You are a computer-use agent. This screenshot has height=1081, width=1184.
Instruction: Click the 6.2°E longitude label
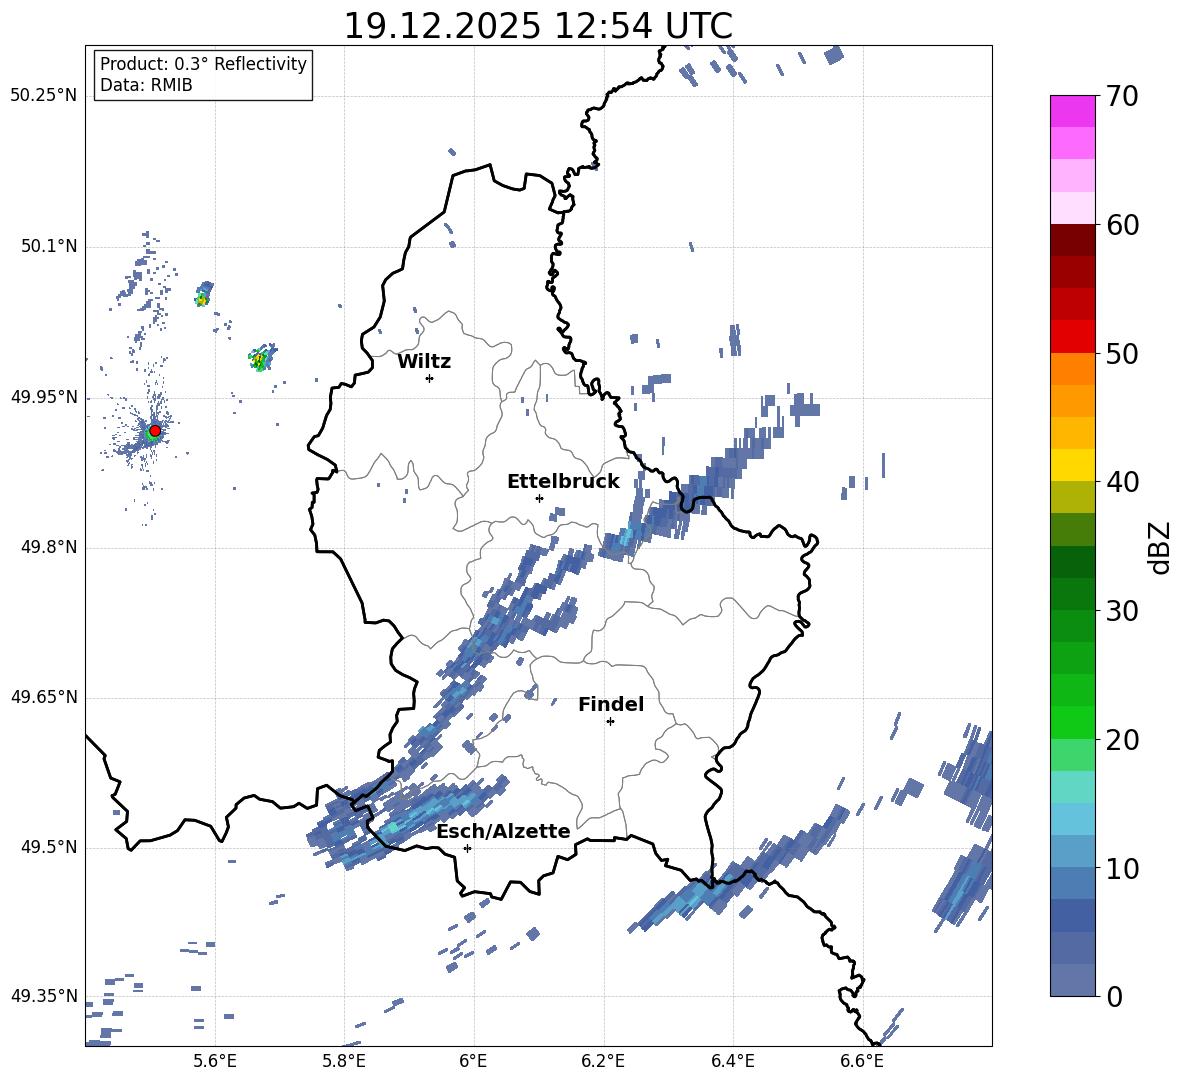(603, 1061)
